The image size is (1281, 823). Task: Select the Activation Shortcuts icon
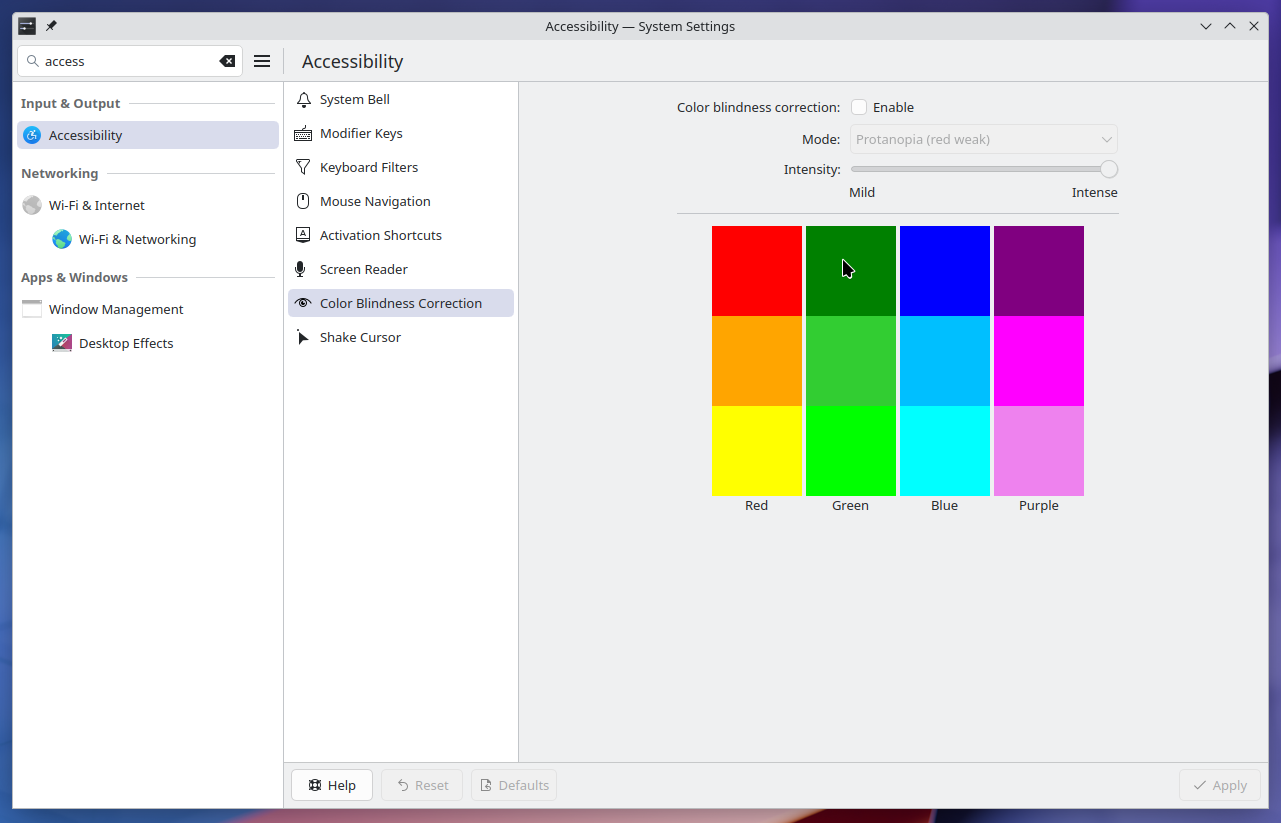(x=304, y=235)
